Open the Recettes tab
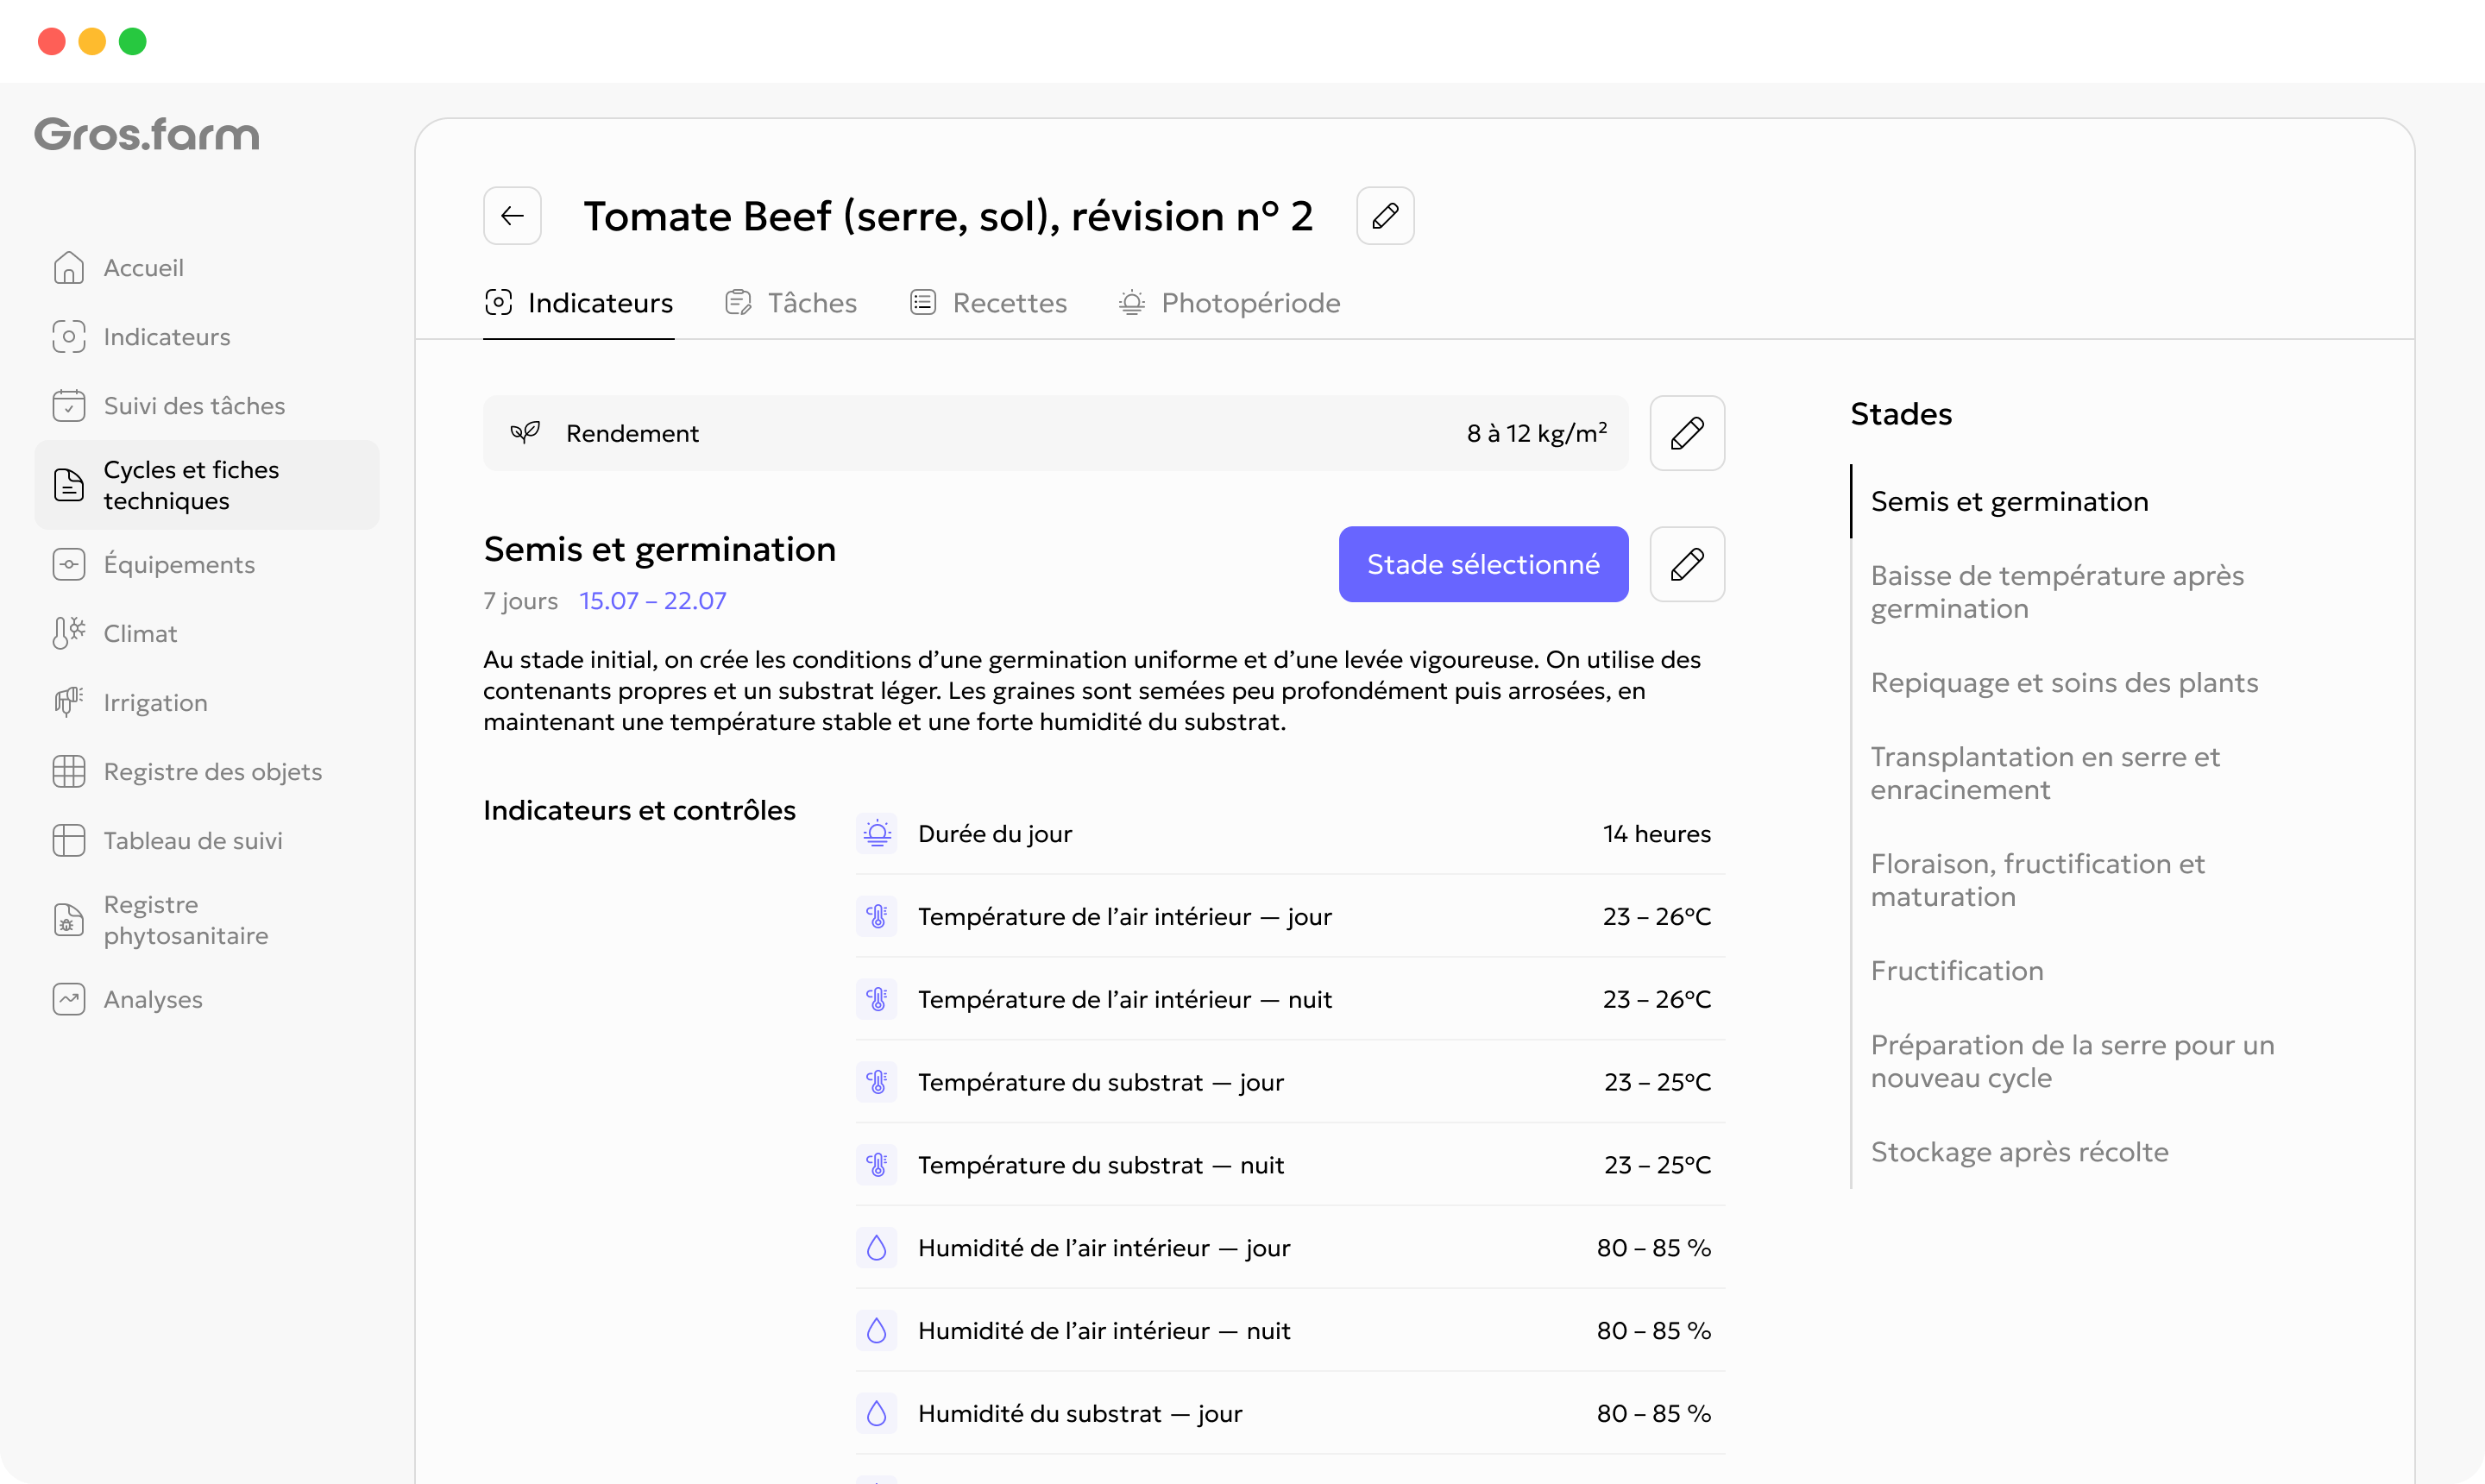The image size is (2485, 1484). [x=988, y=303]
